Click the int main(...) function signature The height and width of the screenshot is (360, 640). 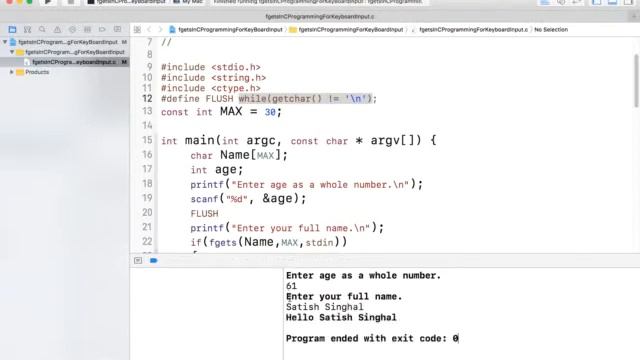coord(299,140)
